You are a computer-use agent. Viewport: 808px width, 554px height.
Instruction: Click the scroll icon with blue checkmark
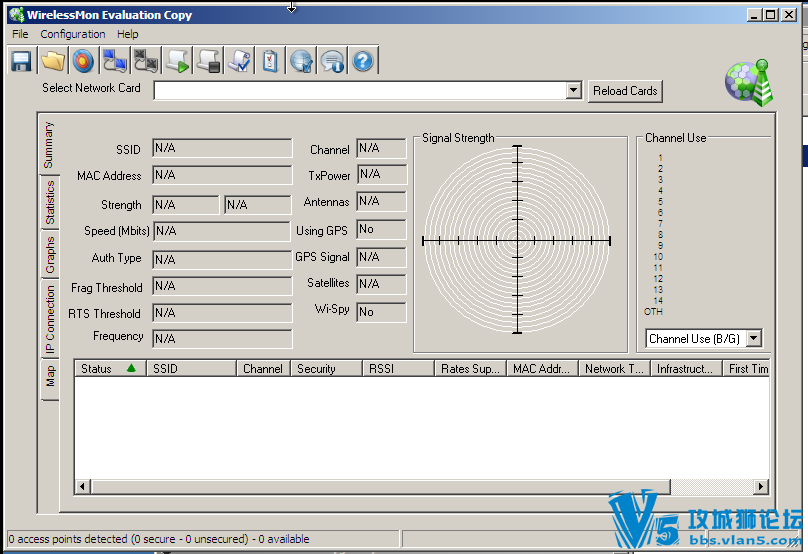[x=240, y=61]
